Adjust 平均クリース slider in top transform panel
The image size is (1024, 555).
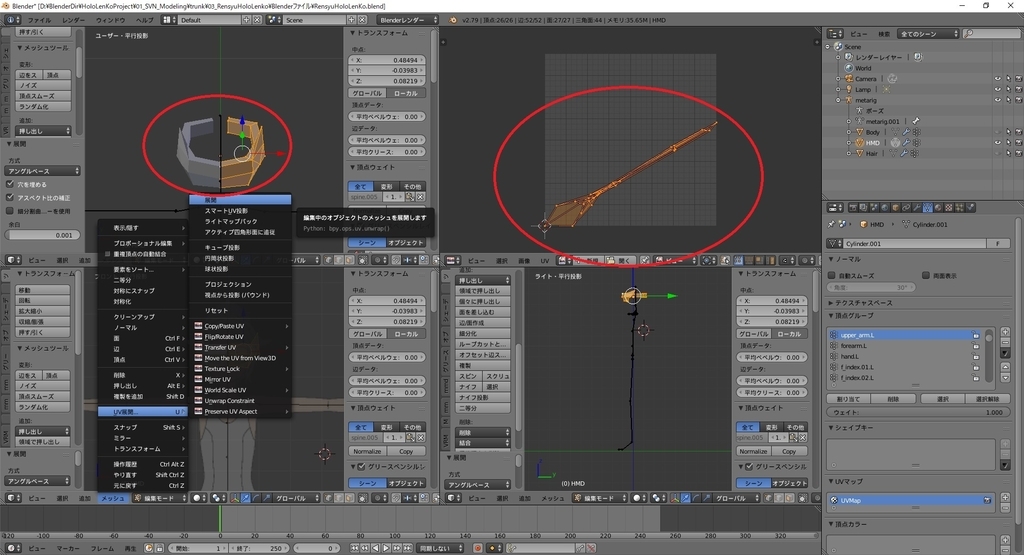point(387,152)
